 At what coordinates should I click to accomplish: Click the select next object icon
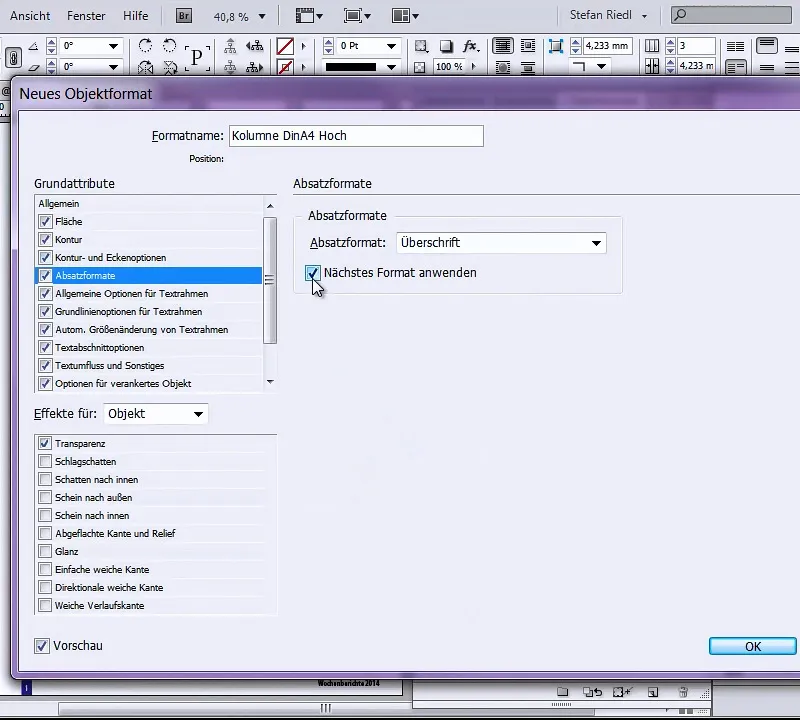255,67
